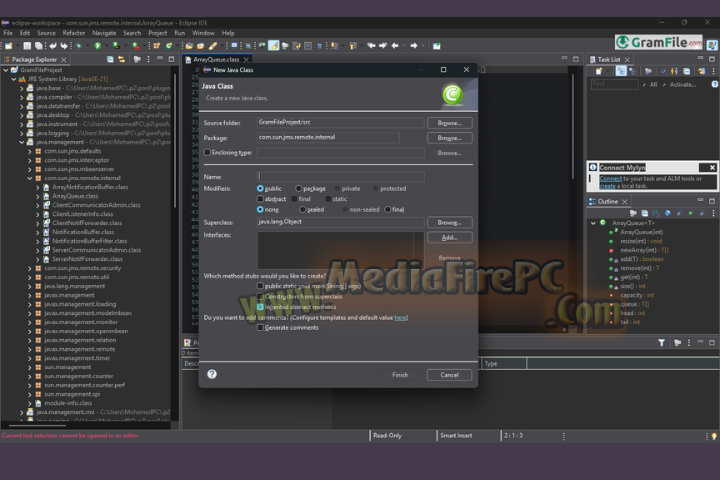720x480 pixels.
Task: Click Add button for Interfaces
Action: [x=450, y=237]
